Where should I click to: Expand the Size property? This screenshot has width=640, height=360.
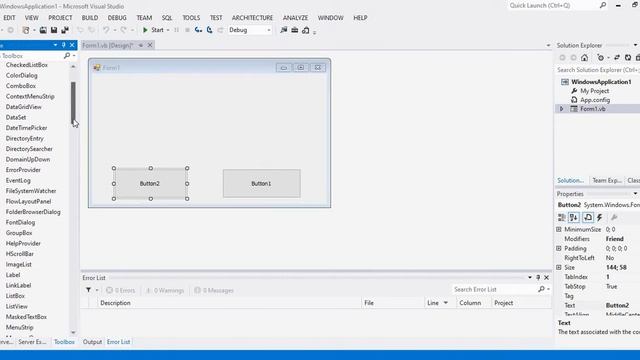click(559, 267)
